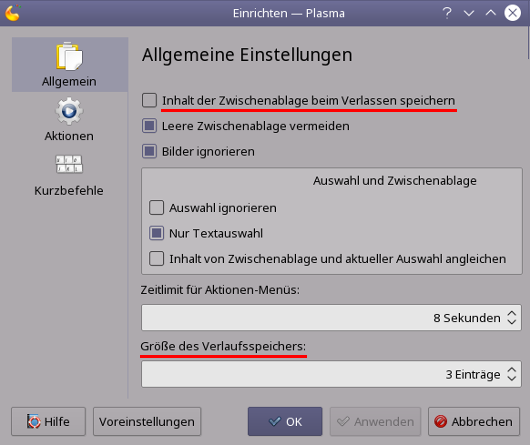This screenshot has height=445, width=530.
Task: Uncheck Leere Zwischenablage vermeiden
Action: [x=149, y=126]
